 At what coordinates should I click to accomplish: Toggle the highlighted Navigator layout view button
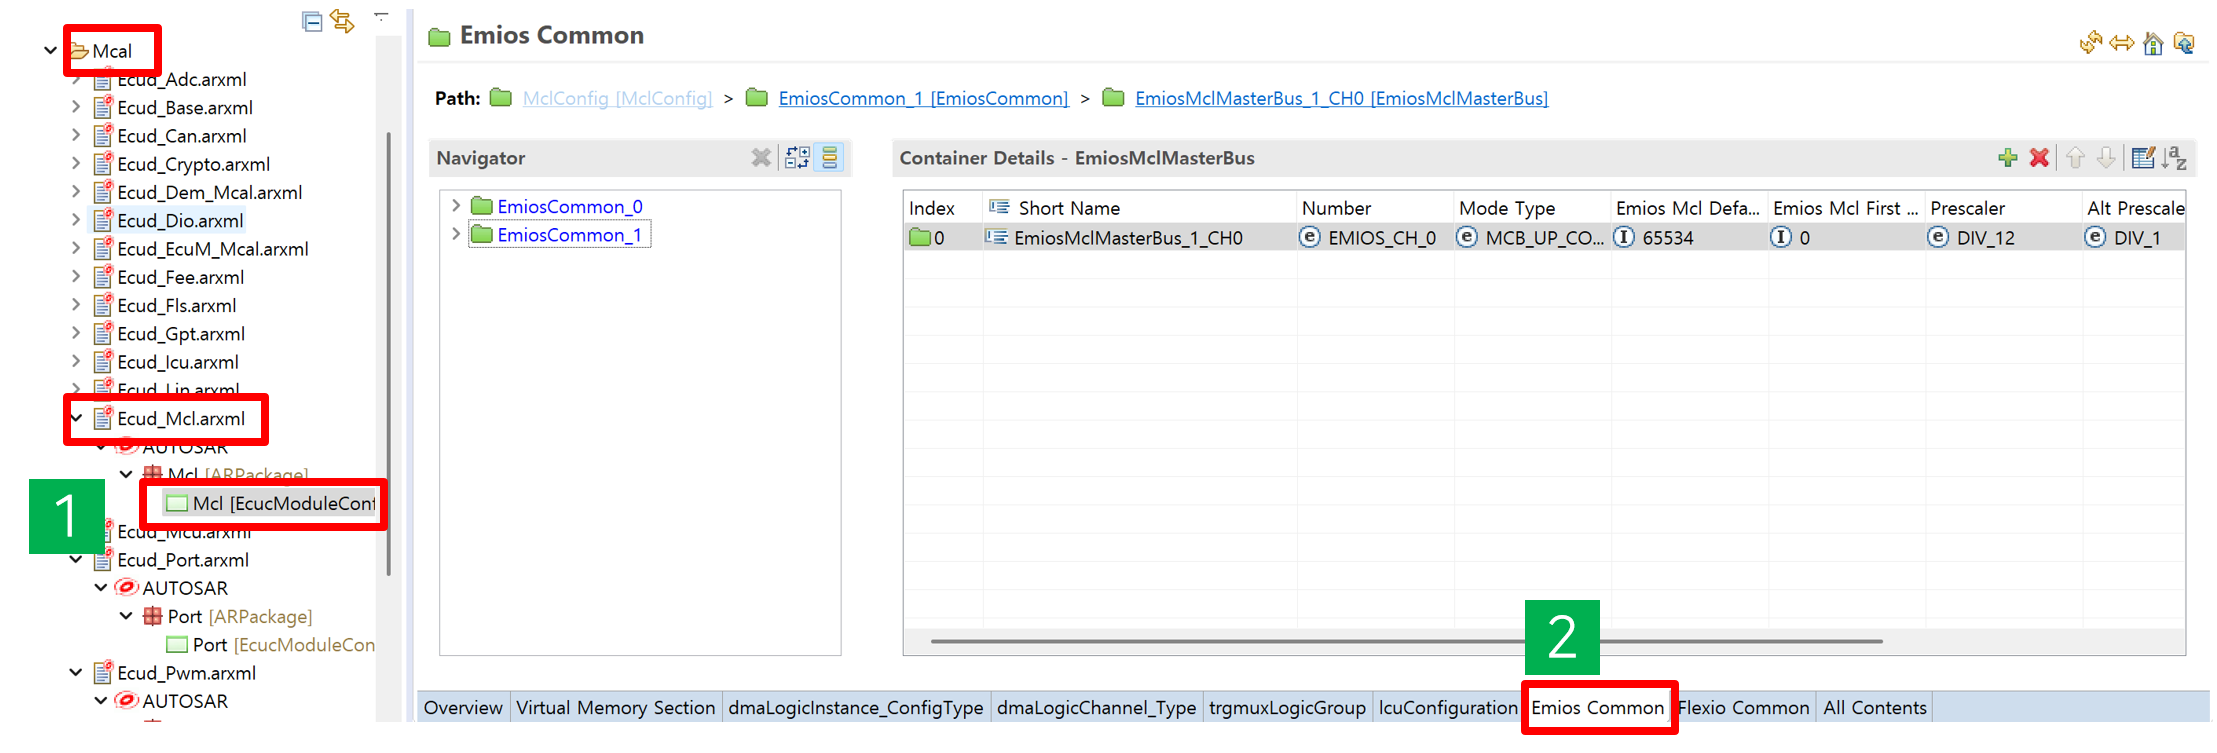tap(830, 158)
